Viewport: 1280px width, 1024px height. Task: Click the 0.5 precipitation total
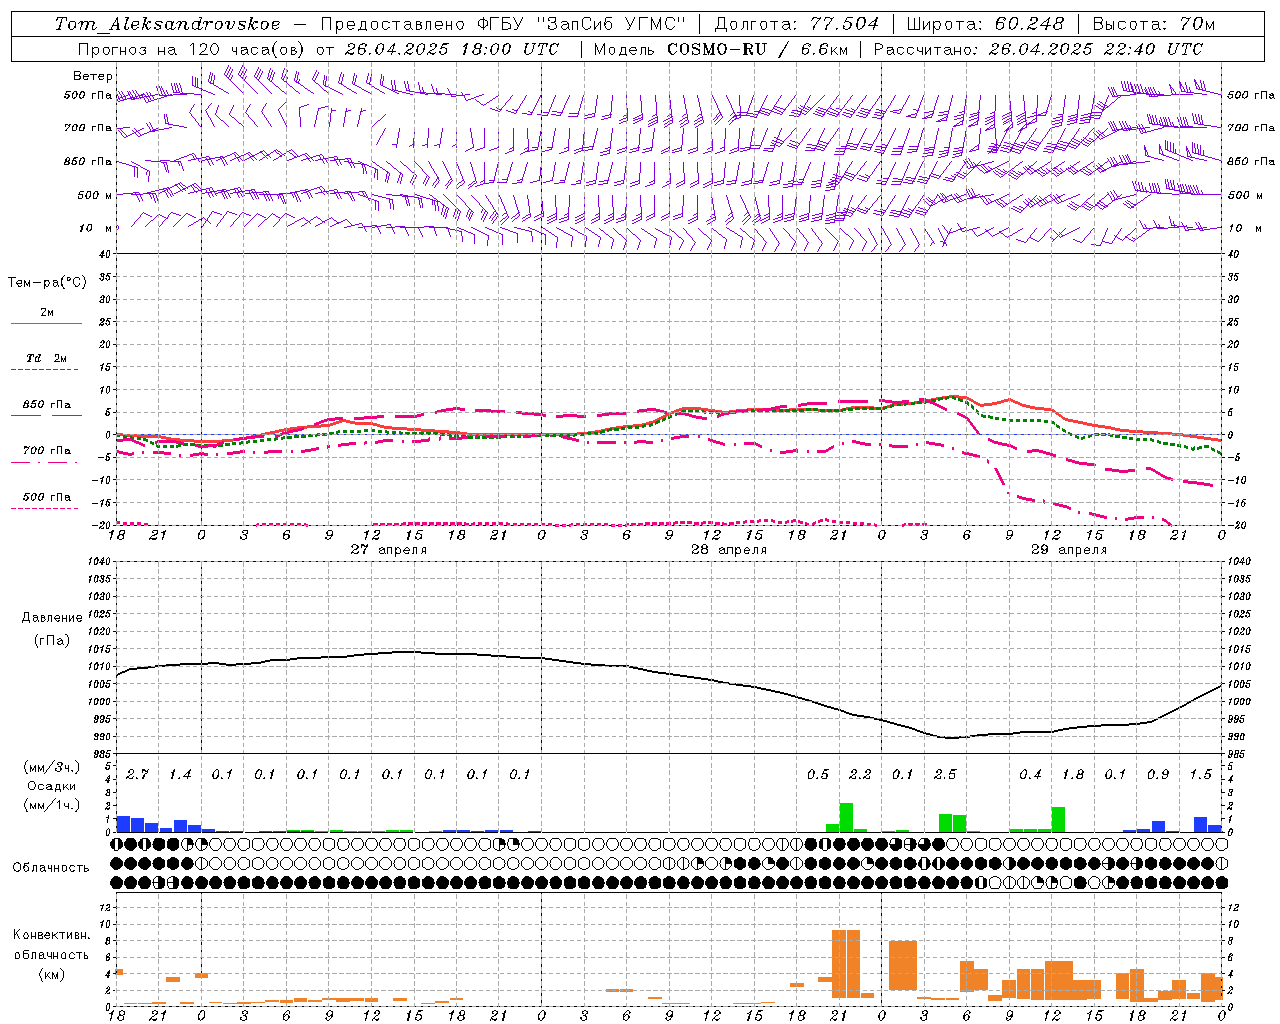click(818, 775)
